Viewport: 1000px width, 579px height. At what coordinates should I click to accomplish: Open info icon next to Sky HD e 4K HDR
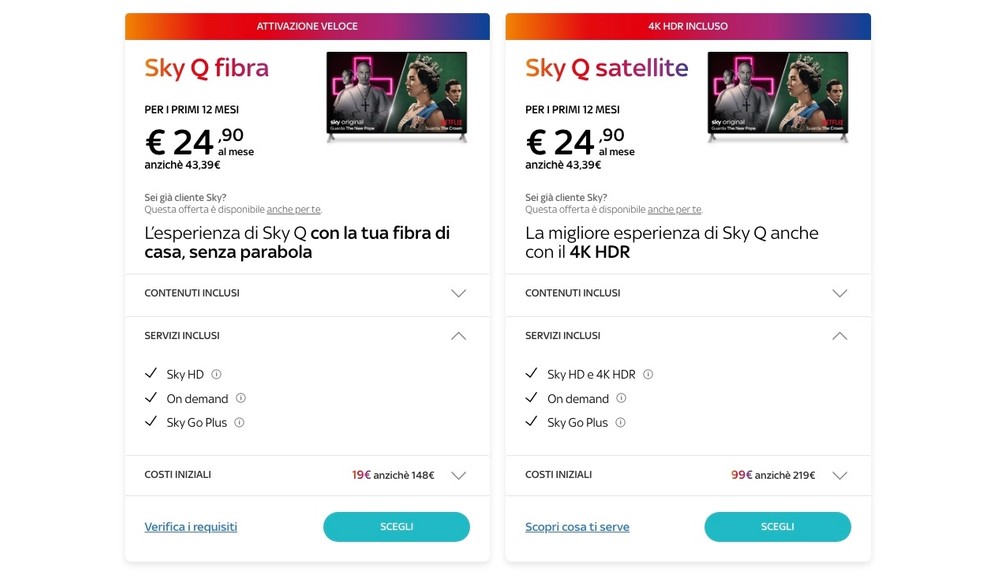[x=648, y=374]
